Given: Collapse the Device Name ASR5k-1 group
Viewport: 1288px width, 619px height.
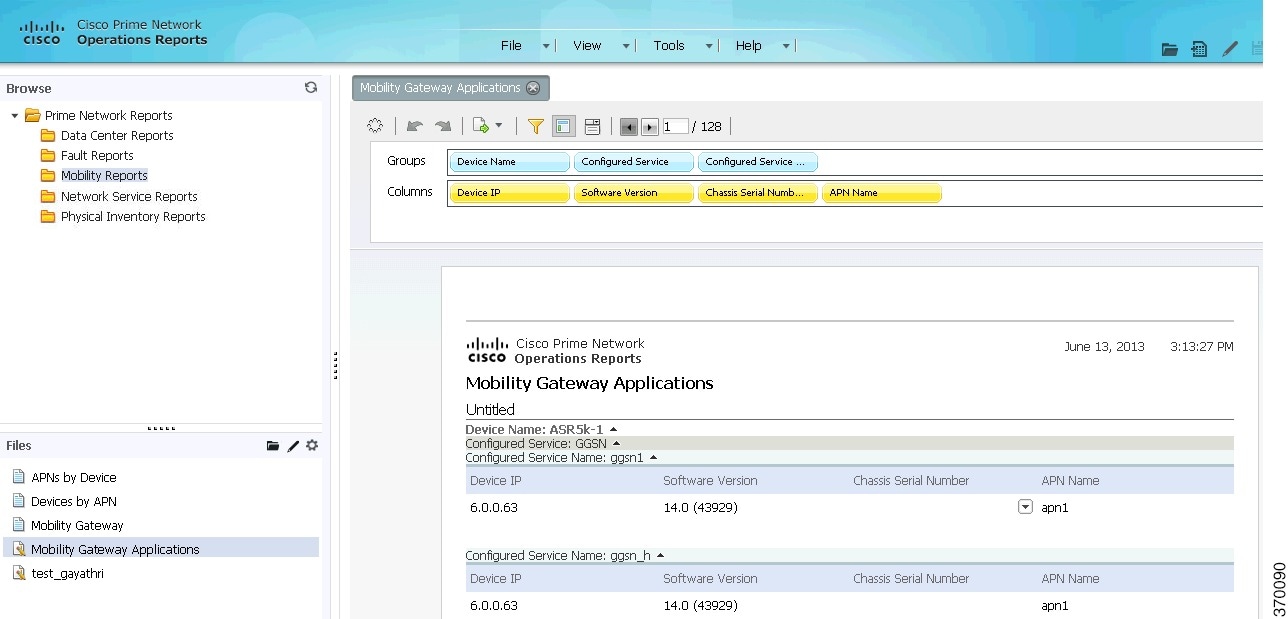Looking at the screenshot, I should 613,429.
